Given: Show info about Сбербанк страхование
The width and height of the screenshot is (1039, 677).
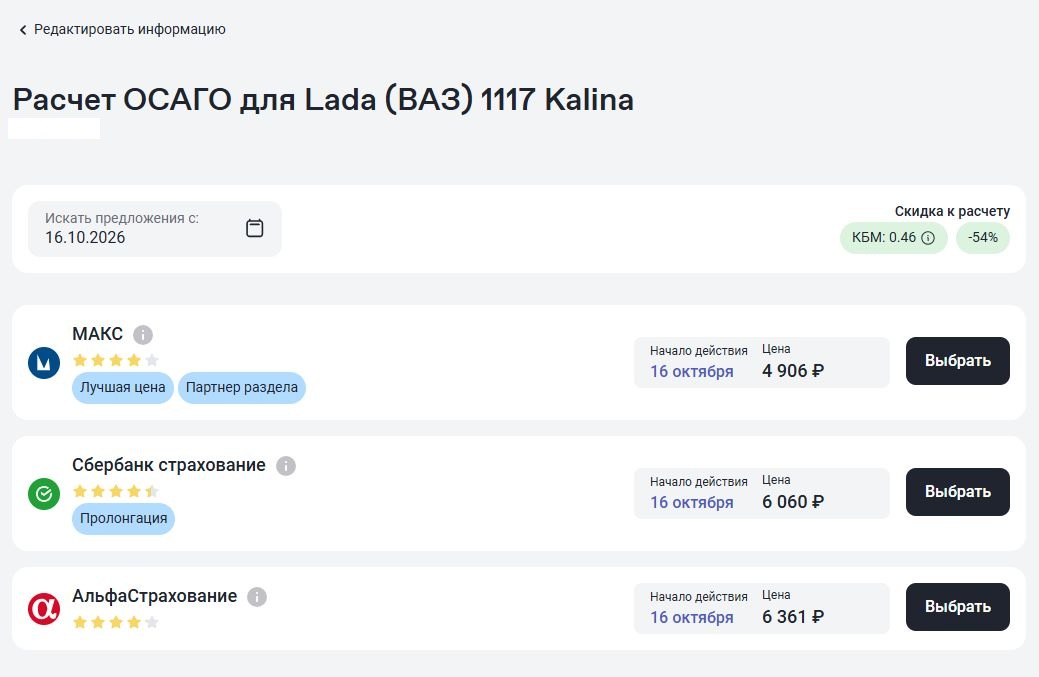Looking at the screenshot, I should coord(286,466).
